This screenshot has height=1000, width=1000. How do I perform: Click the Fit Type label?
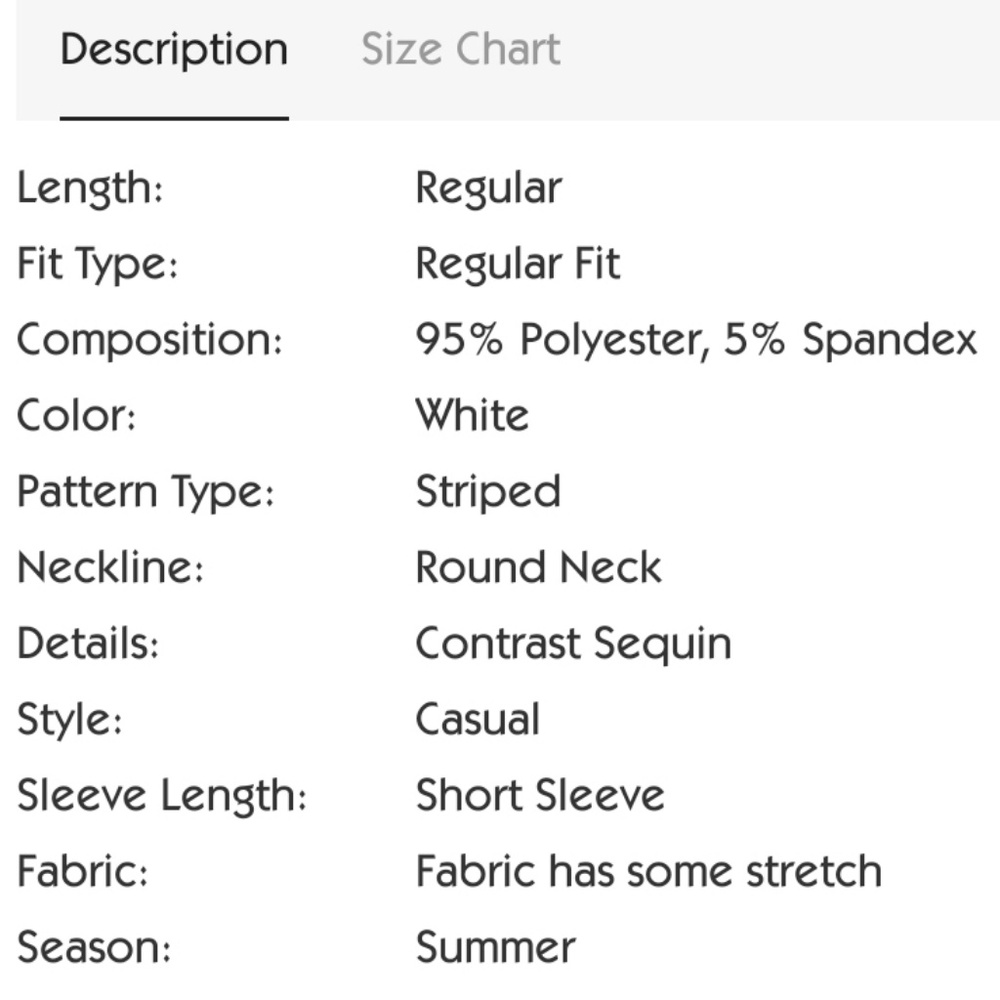coord(97,265)
